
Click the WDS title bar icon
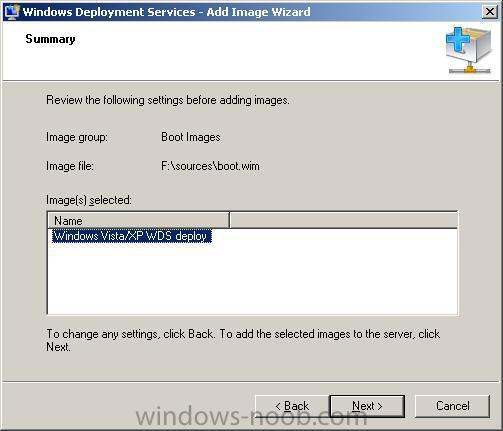[12, 12]
